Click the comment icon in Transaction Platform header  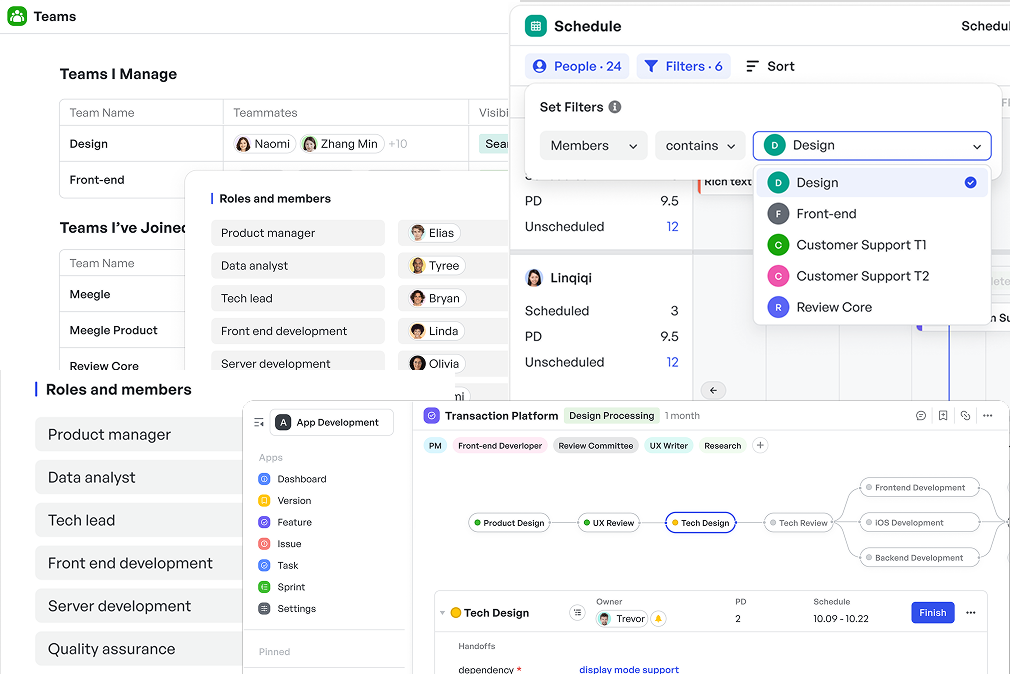pos(921,416)
